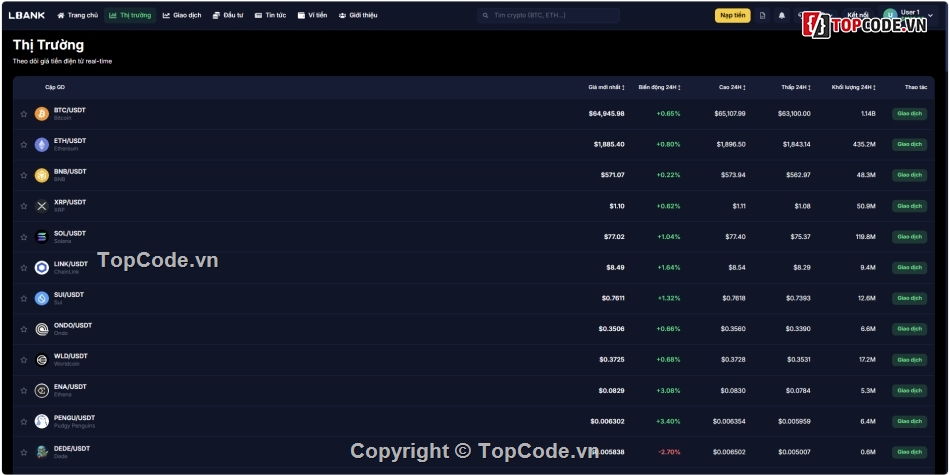Click the Ethereum coin icon

(42, 145)
